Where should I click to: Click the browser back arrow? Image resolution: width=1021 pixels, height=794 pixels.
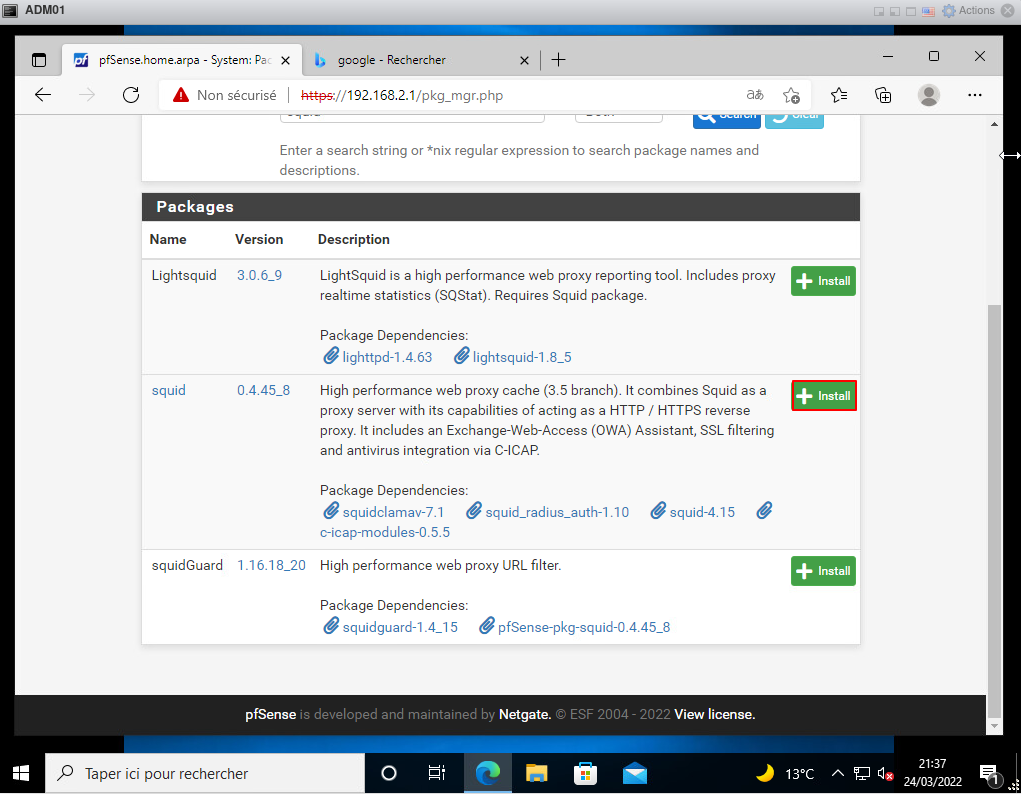pos(42,95)
